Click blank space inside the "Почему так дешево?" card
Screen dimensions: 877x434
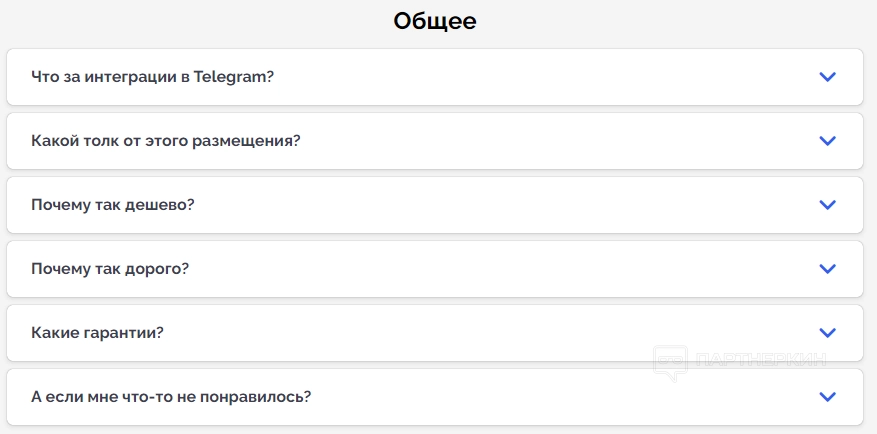coord(500,205)
